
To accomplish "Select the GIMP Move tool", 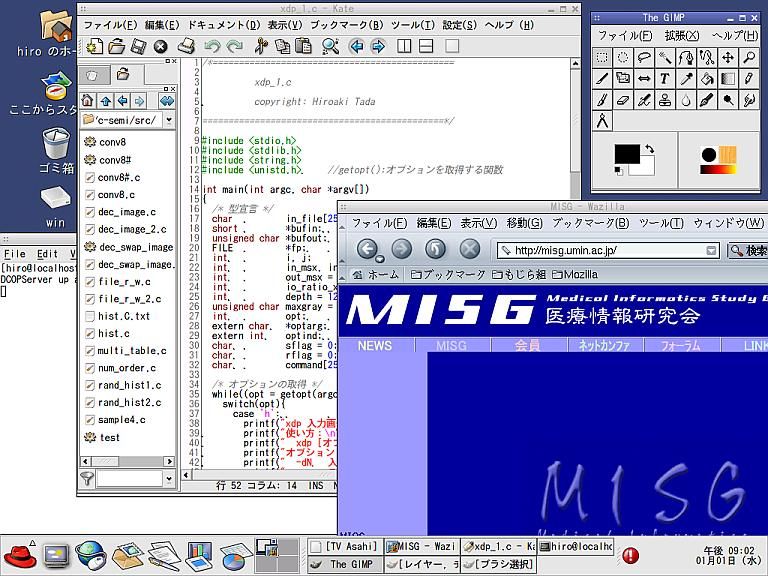I will coord(728,58).
